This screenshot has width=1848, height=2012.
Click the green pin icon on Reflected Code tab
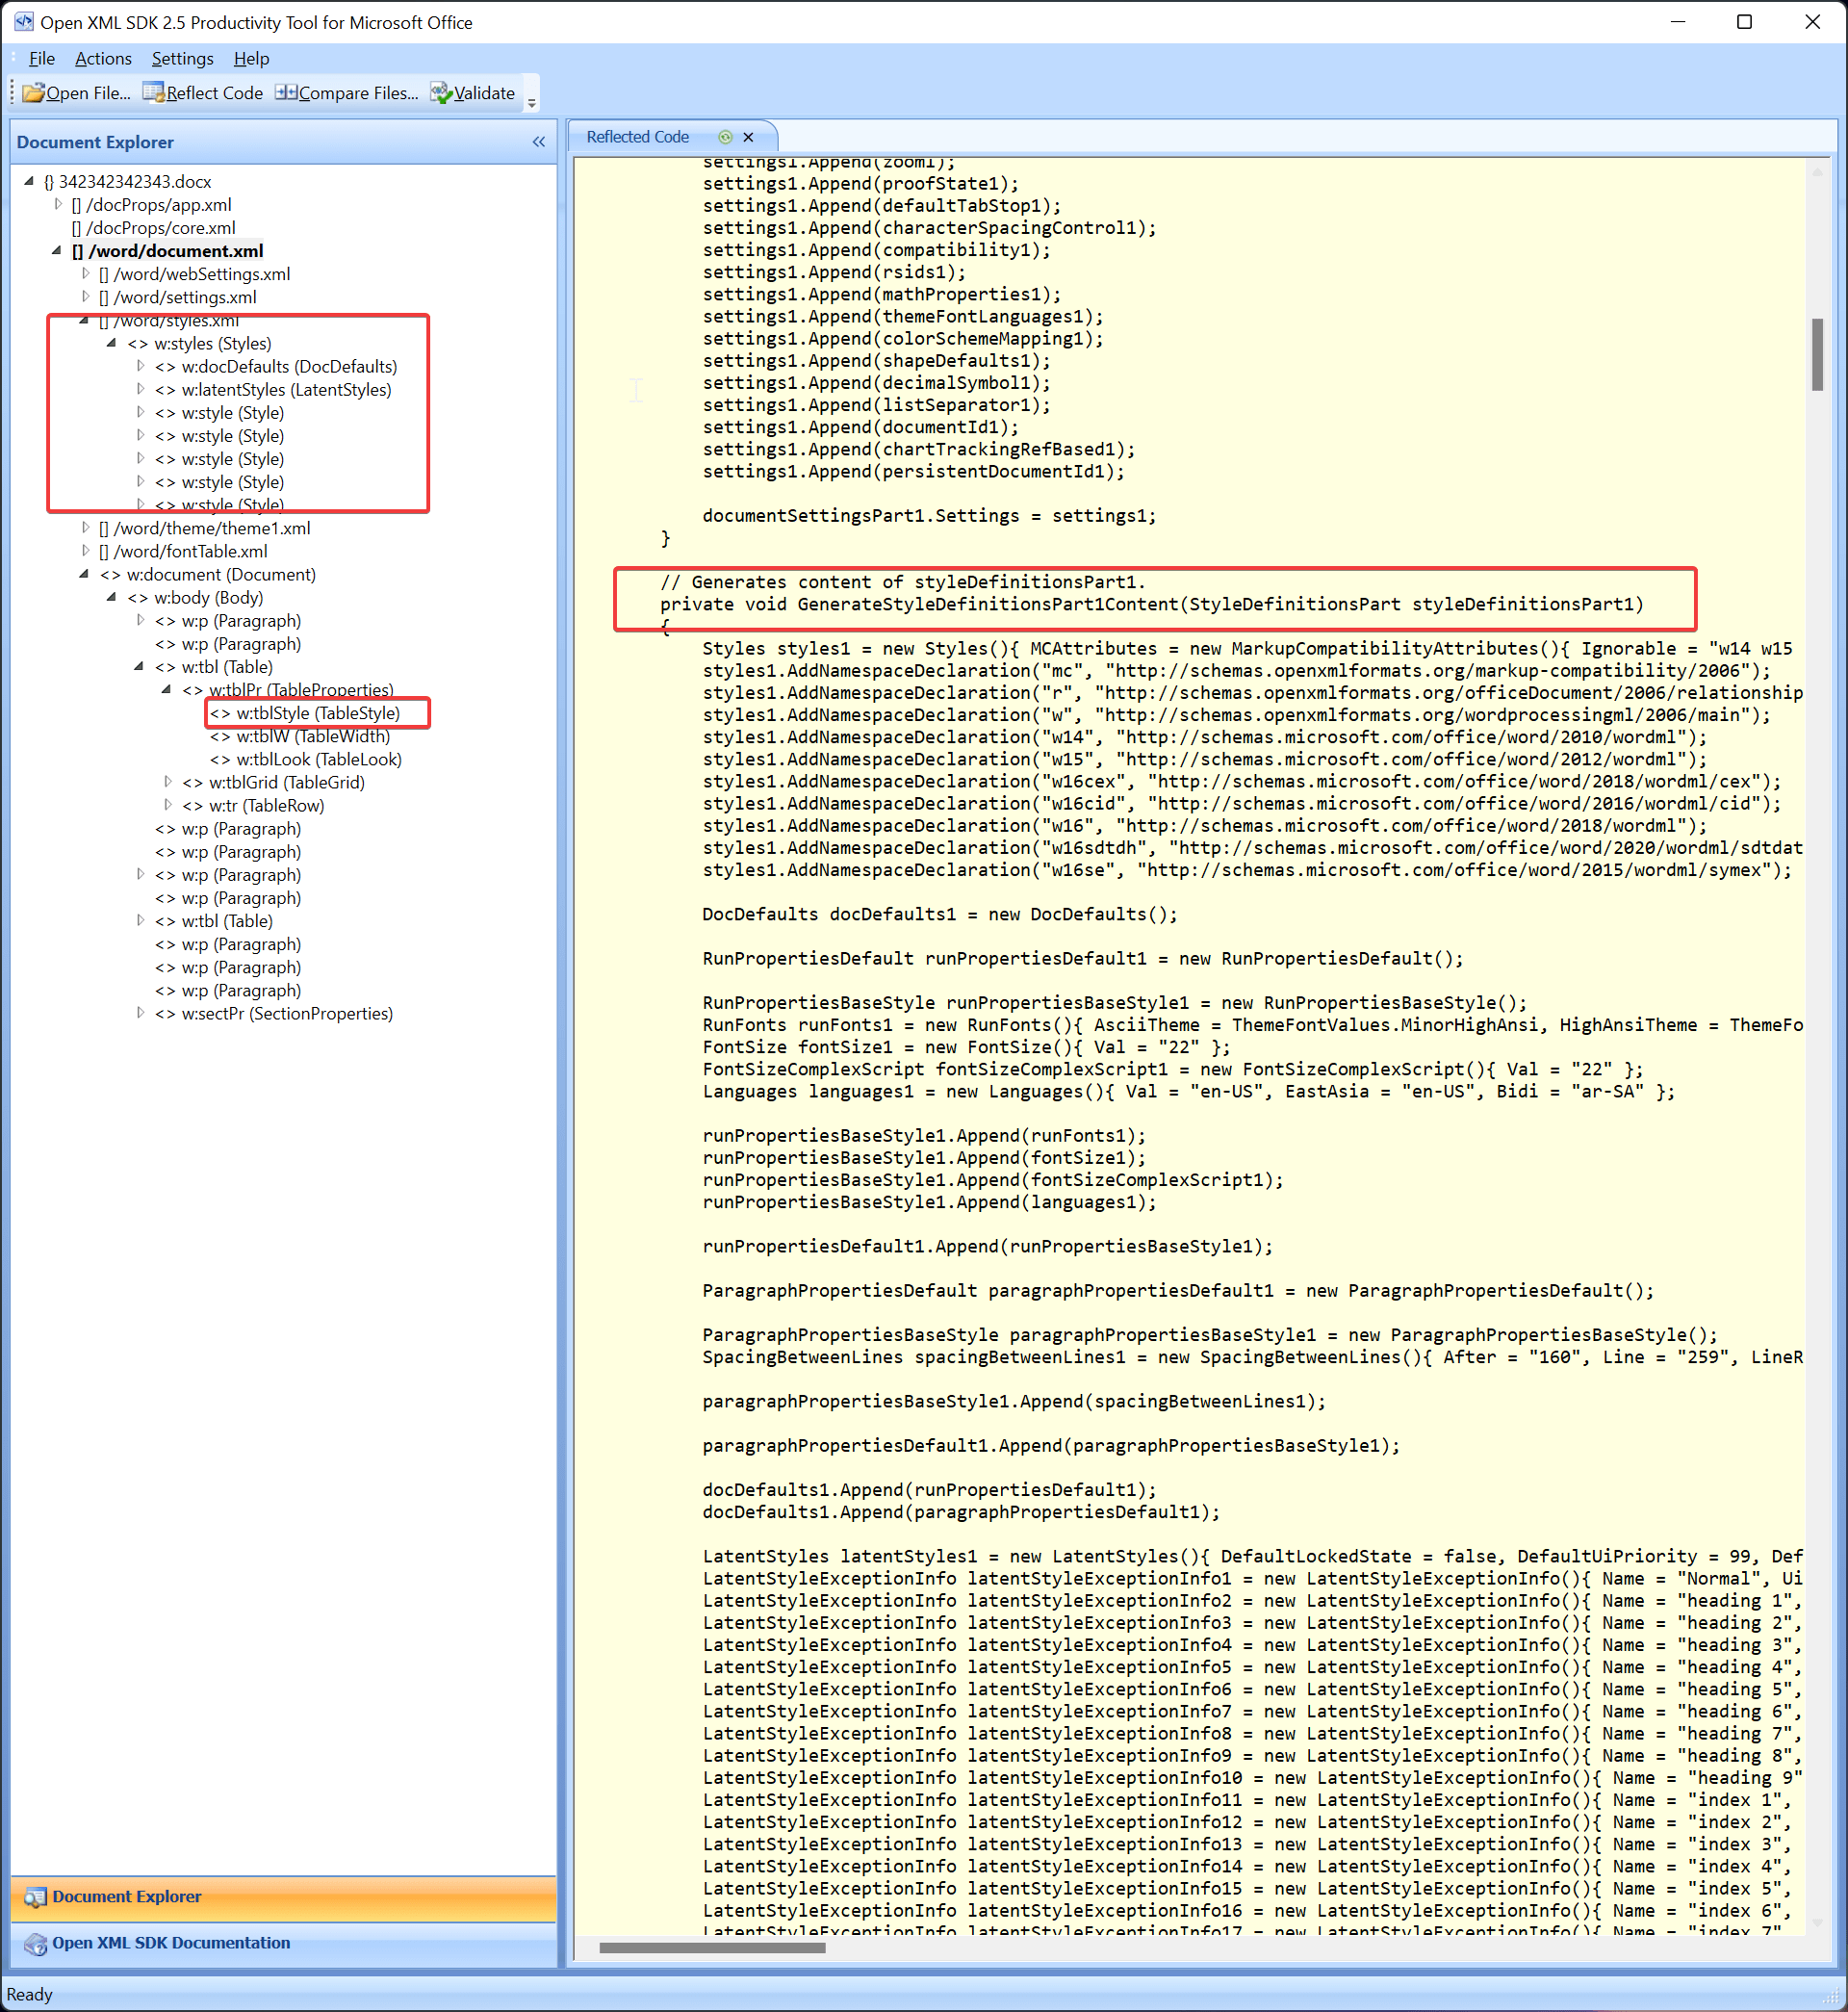[x=725, y=137]
